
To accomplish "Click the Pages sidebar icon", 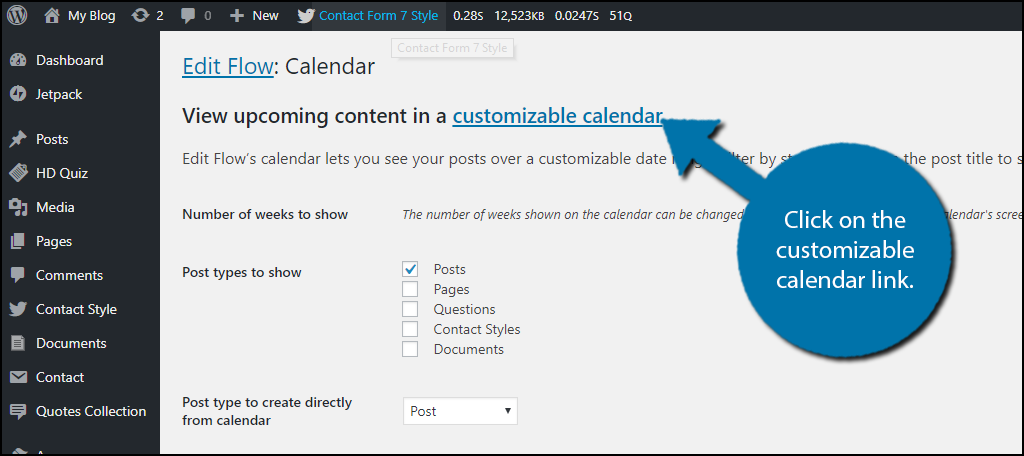I will [18, 241].
